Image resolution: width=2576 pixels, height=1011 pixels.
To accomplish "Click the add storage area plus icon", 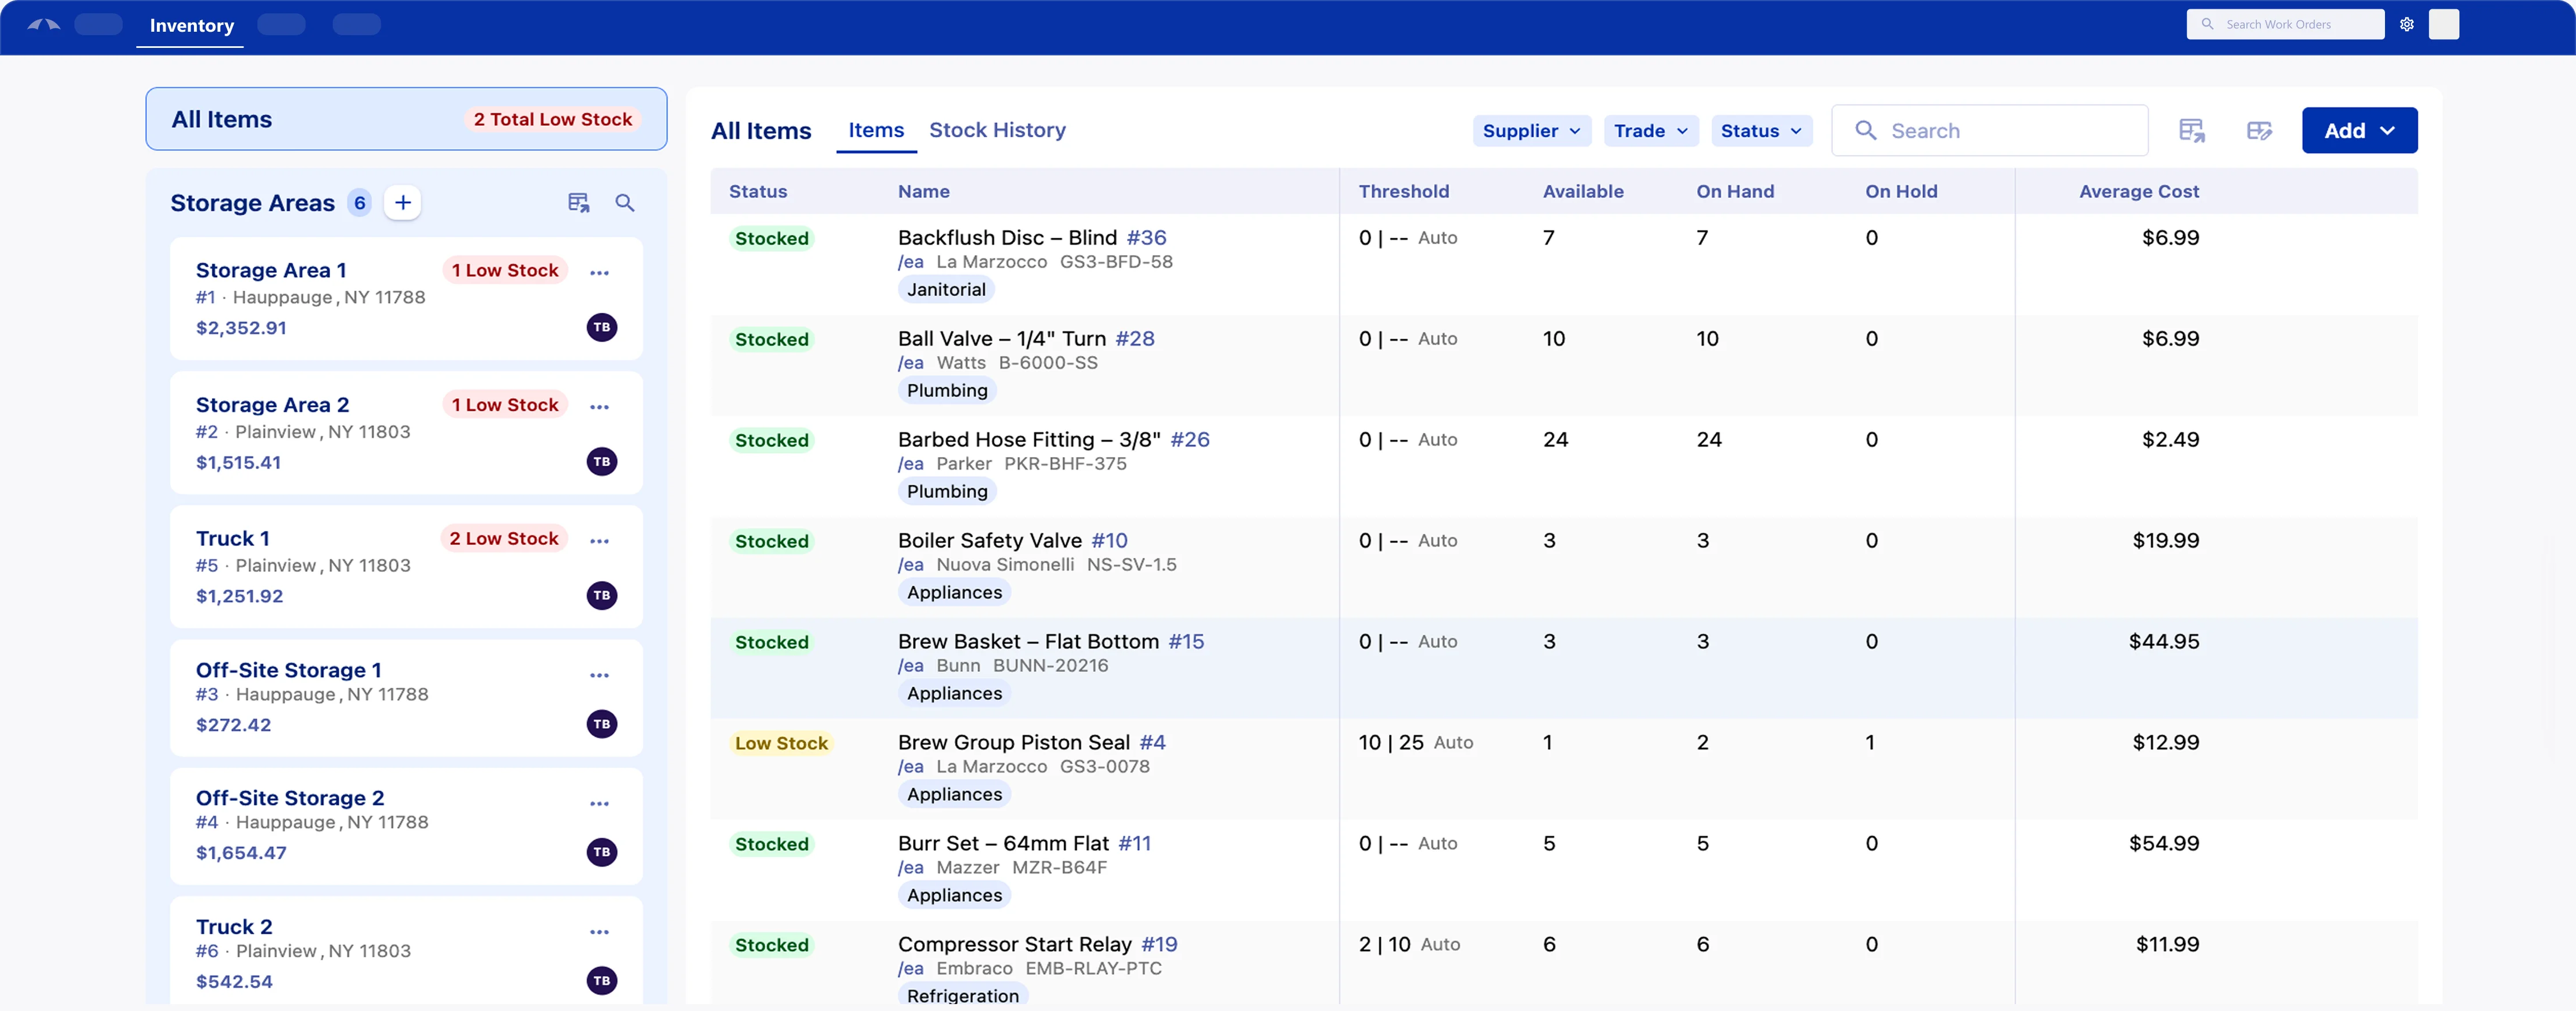I will [402, 203].
